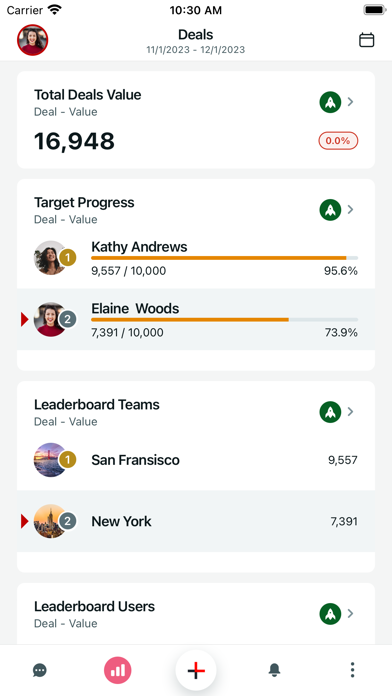The width and height of the screenshot is (392, 696).
Task: Expand Leaderboard Teams chevron
Action: click(351, 412)
